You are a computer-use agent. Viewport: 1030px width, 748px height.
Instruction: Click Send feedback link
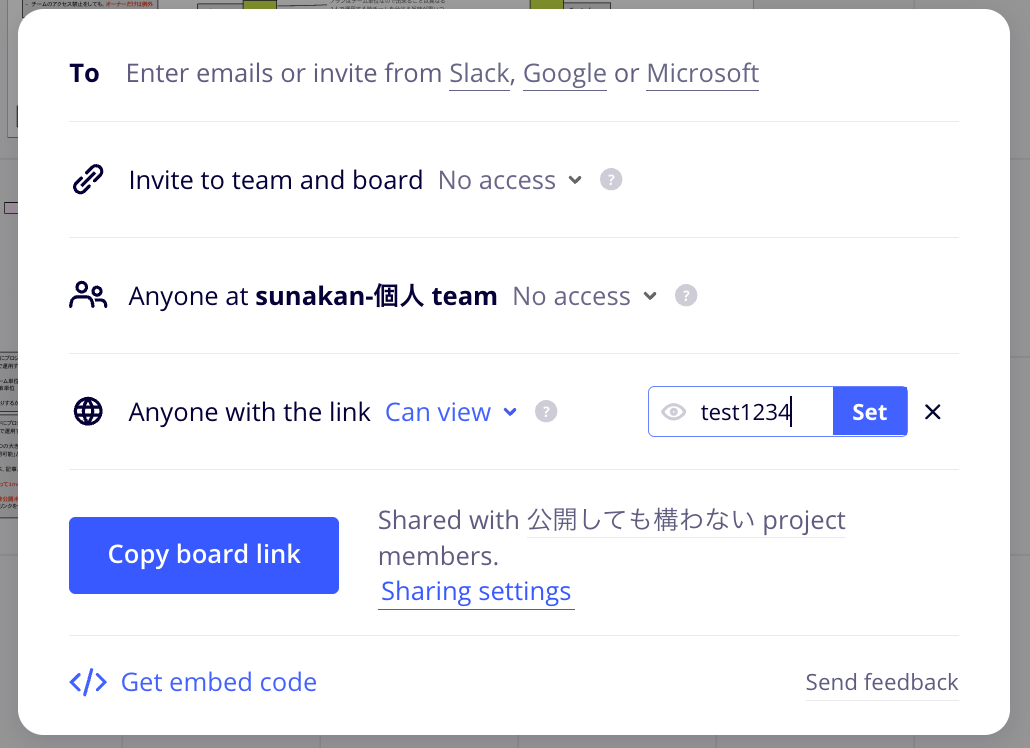(x=882, y=682)
